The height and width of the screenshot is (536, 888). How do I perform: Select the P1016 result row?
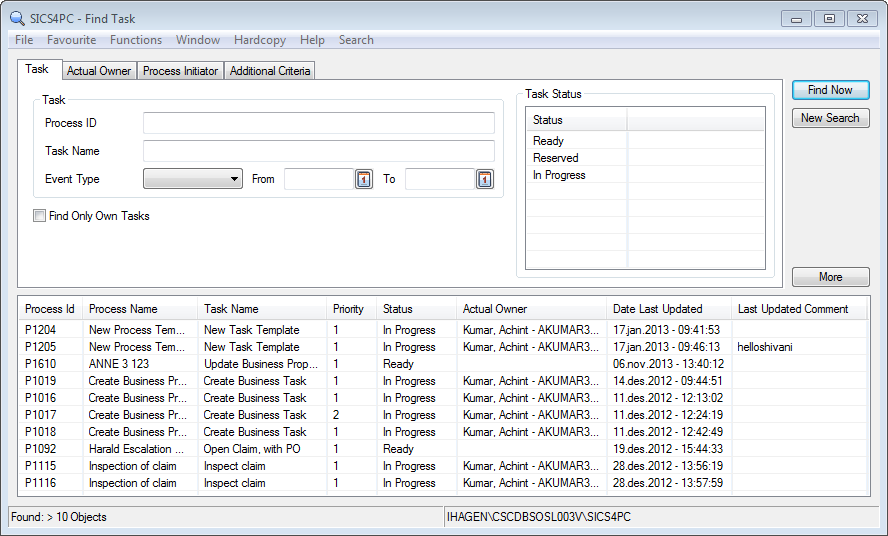pos(443,398)
